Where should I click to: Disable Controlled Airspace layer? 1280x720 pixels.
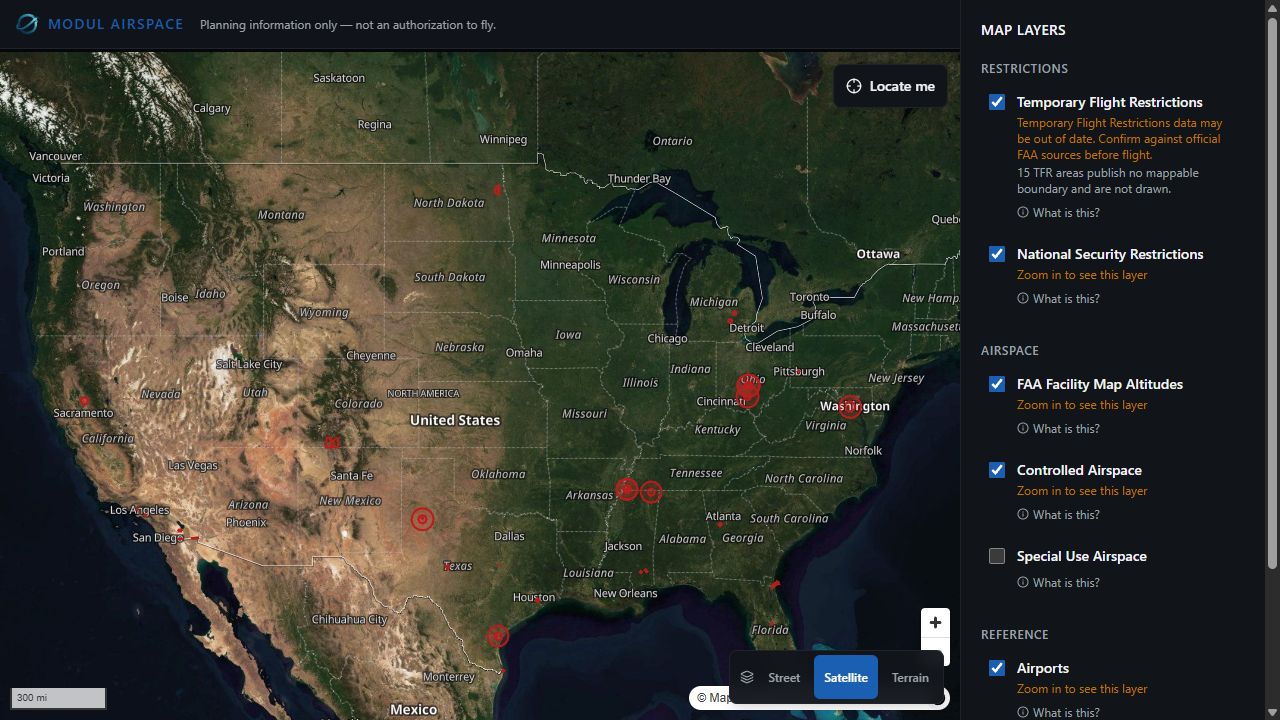click(997, 470)
